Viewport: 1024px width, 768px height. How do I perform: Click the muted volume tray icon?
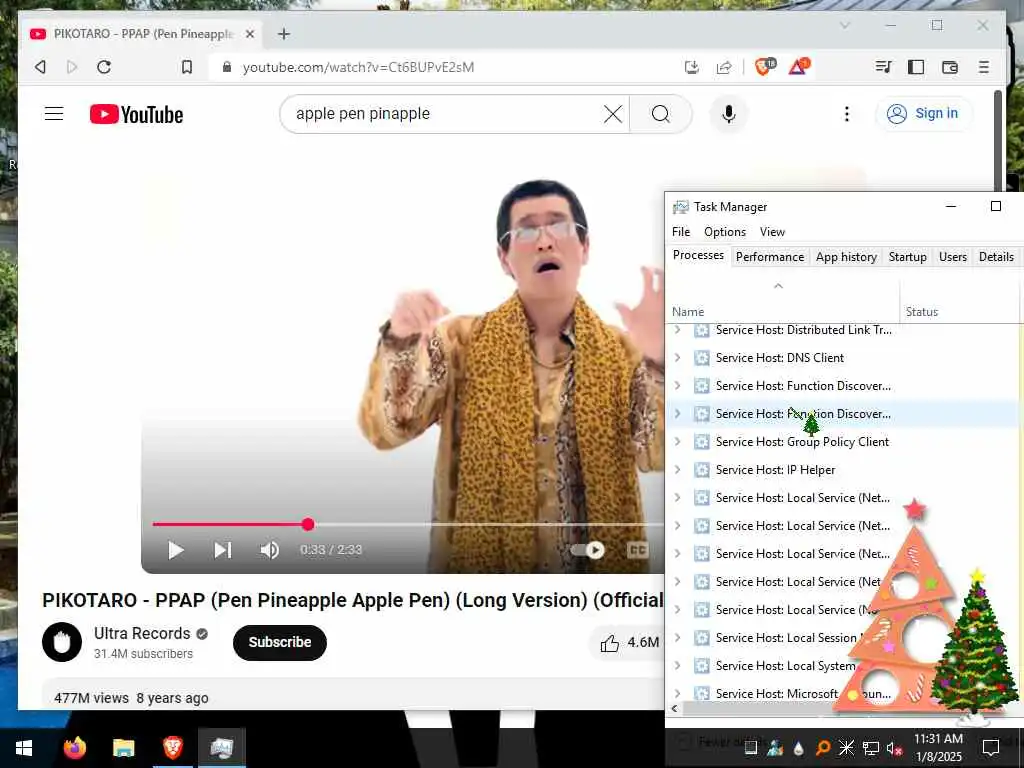pos(894,748)
